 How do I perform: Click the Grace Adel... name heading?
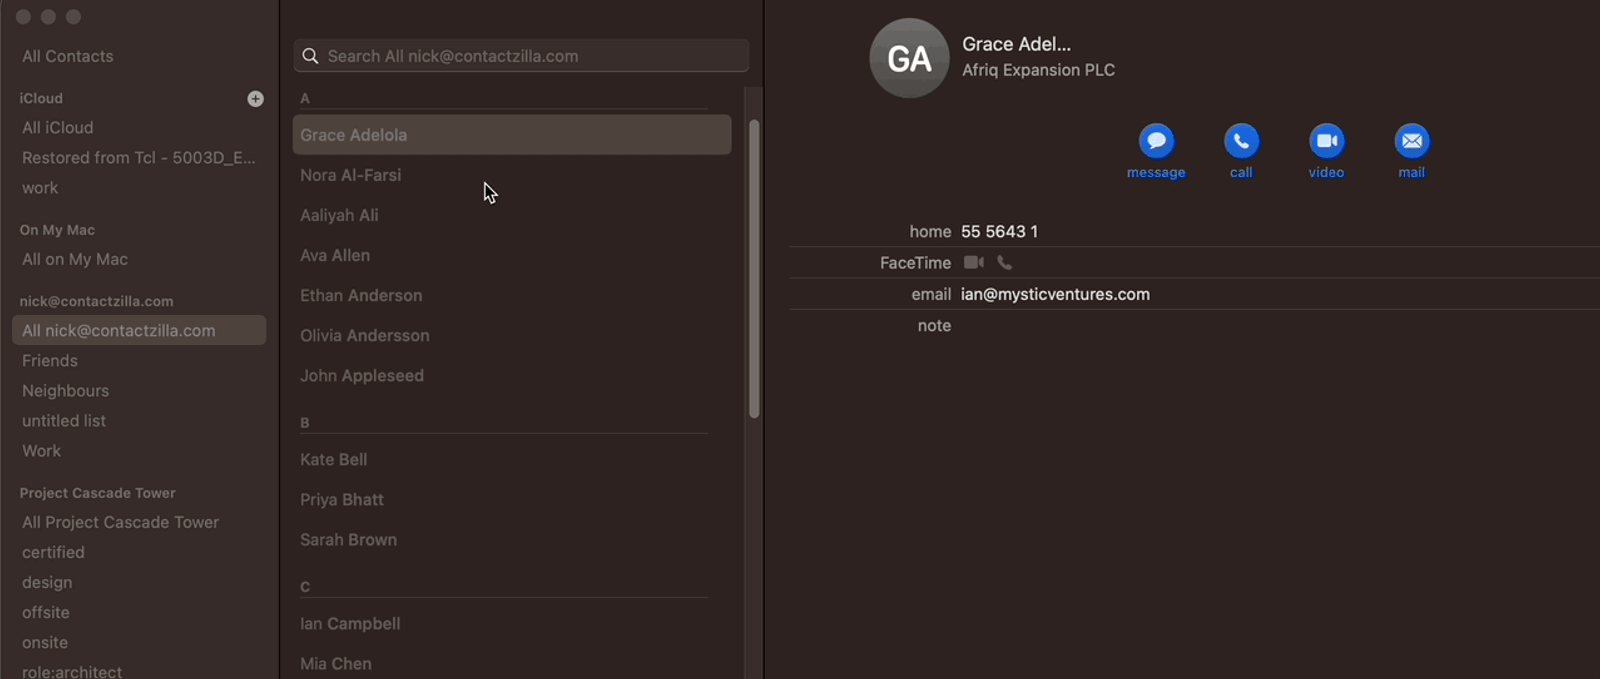pos(1016,44)
